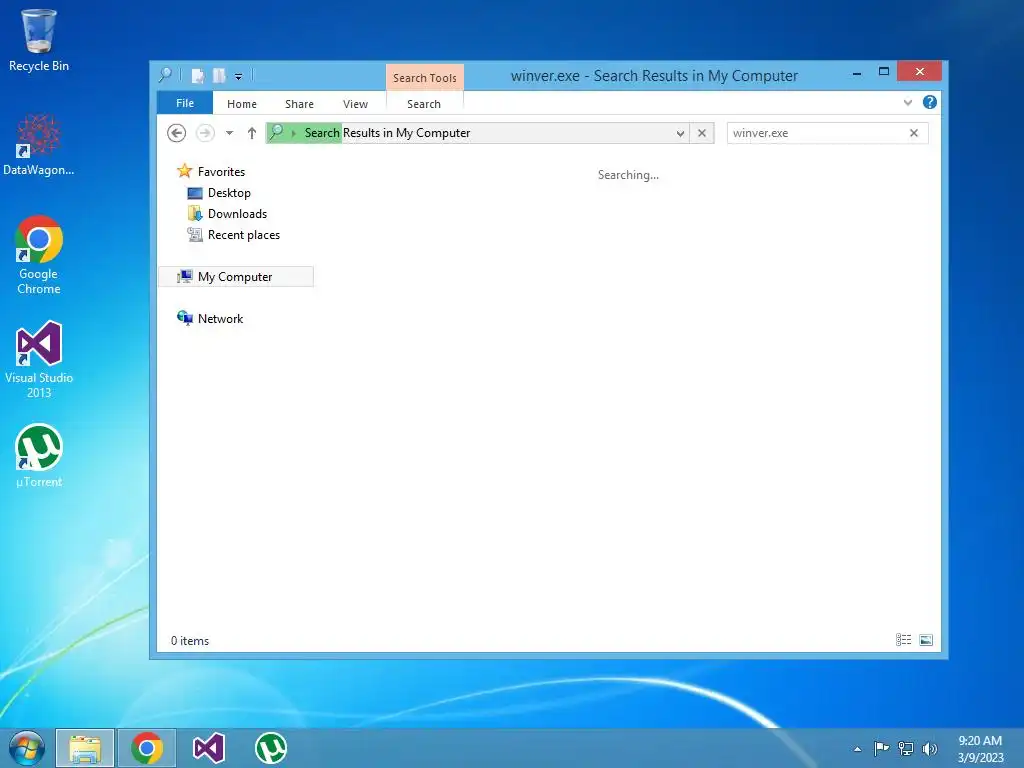The height and width of the screenshot is (768, 1024).
Task: Maximize the search results window
Action: click(884, 72)
